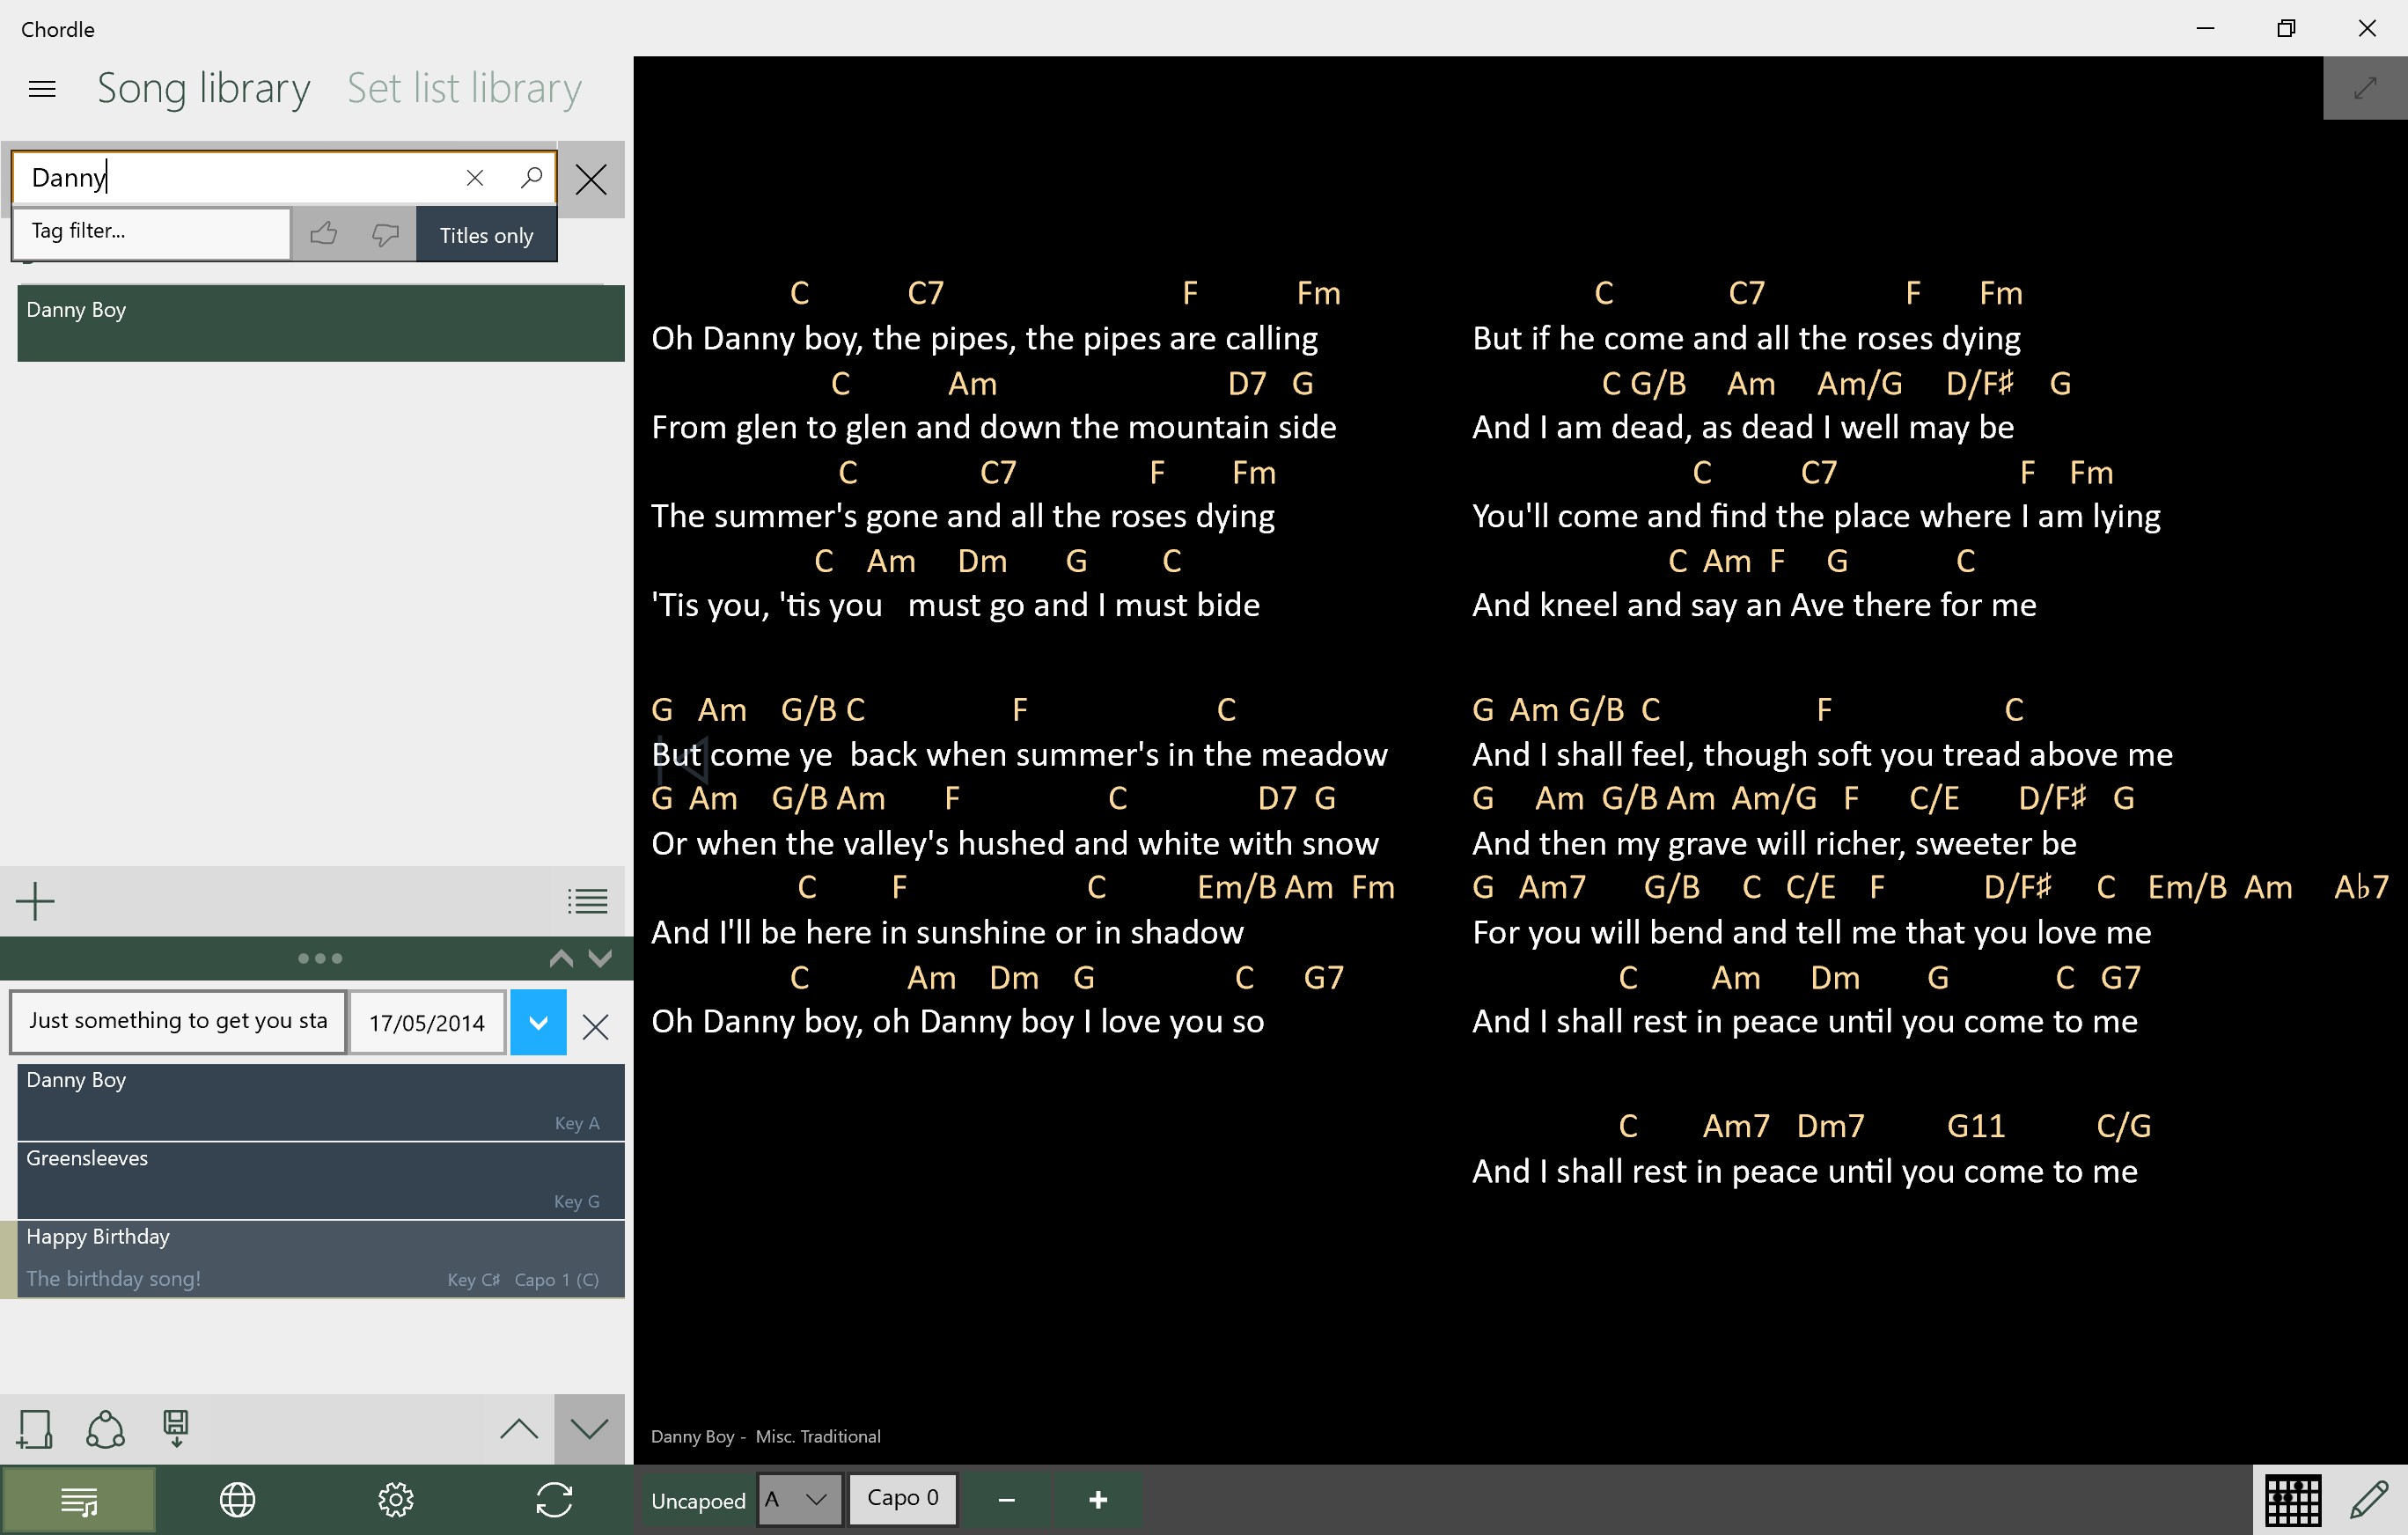Add new song with plus icon
The height and width of the screenshot is (1535, 2408).
point(36,900)
